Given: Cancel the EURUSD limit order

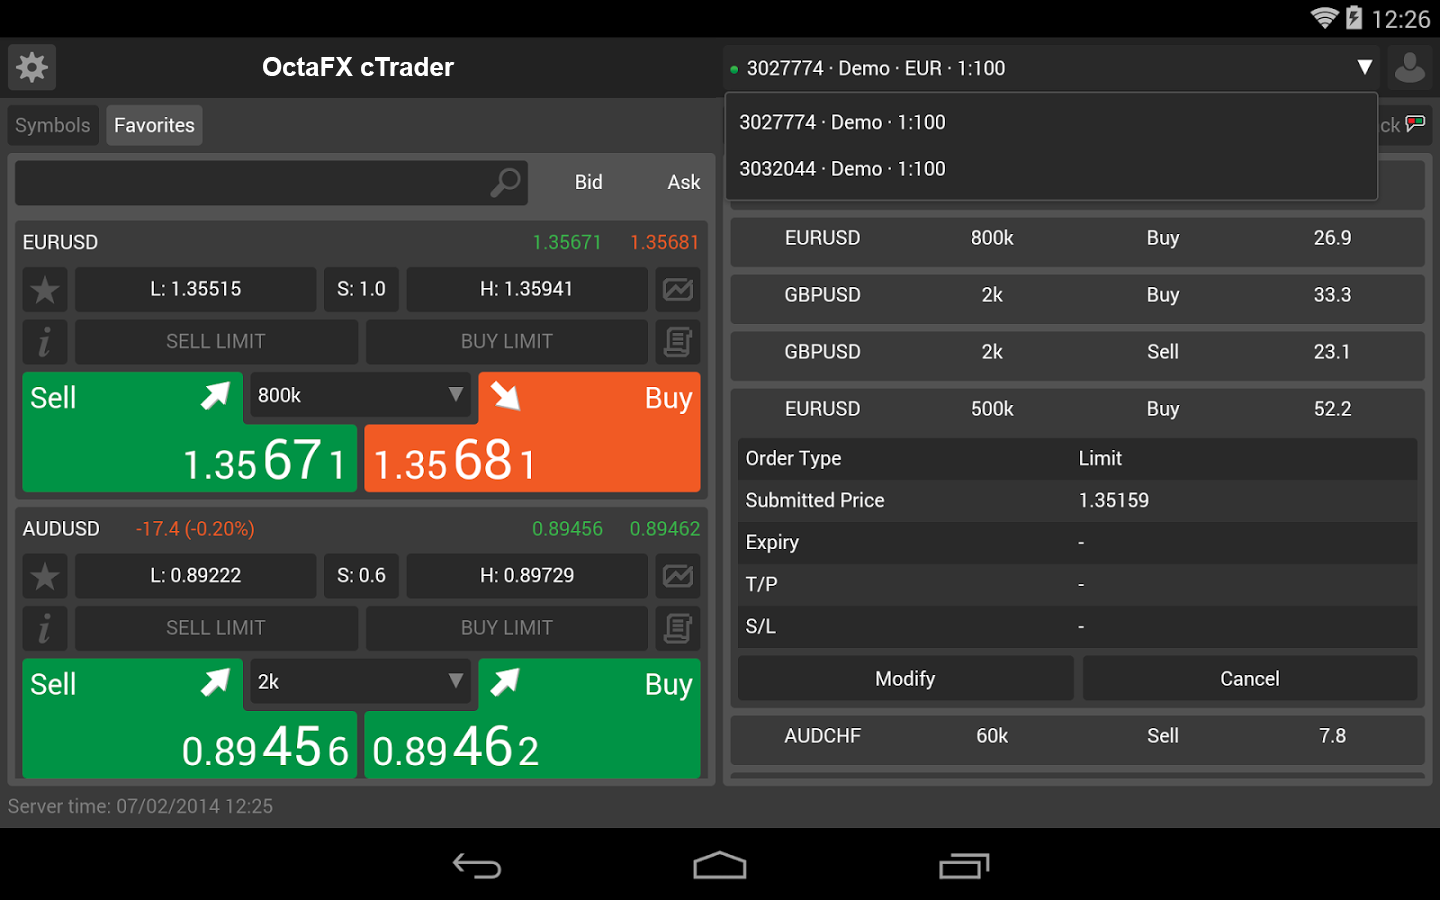Looking at the screenshot, I should [1250, 679].
